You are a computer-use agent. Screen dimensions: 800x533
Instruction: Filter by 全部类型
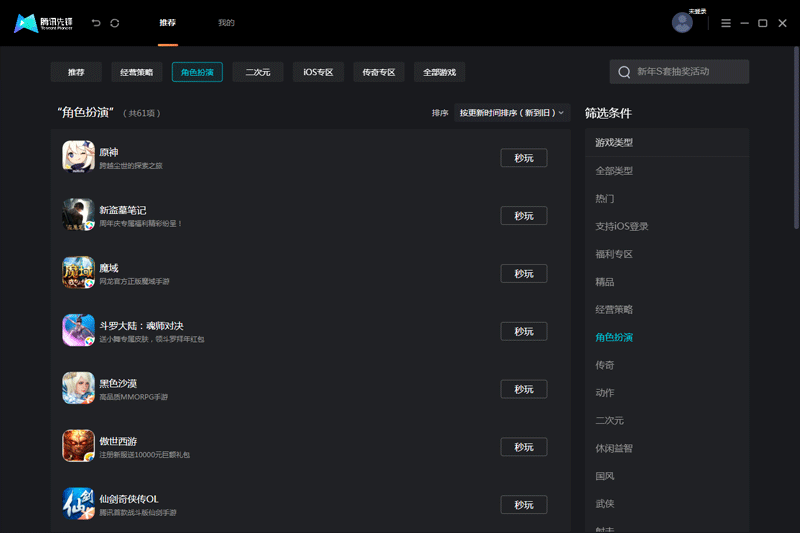(614, 171)
